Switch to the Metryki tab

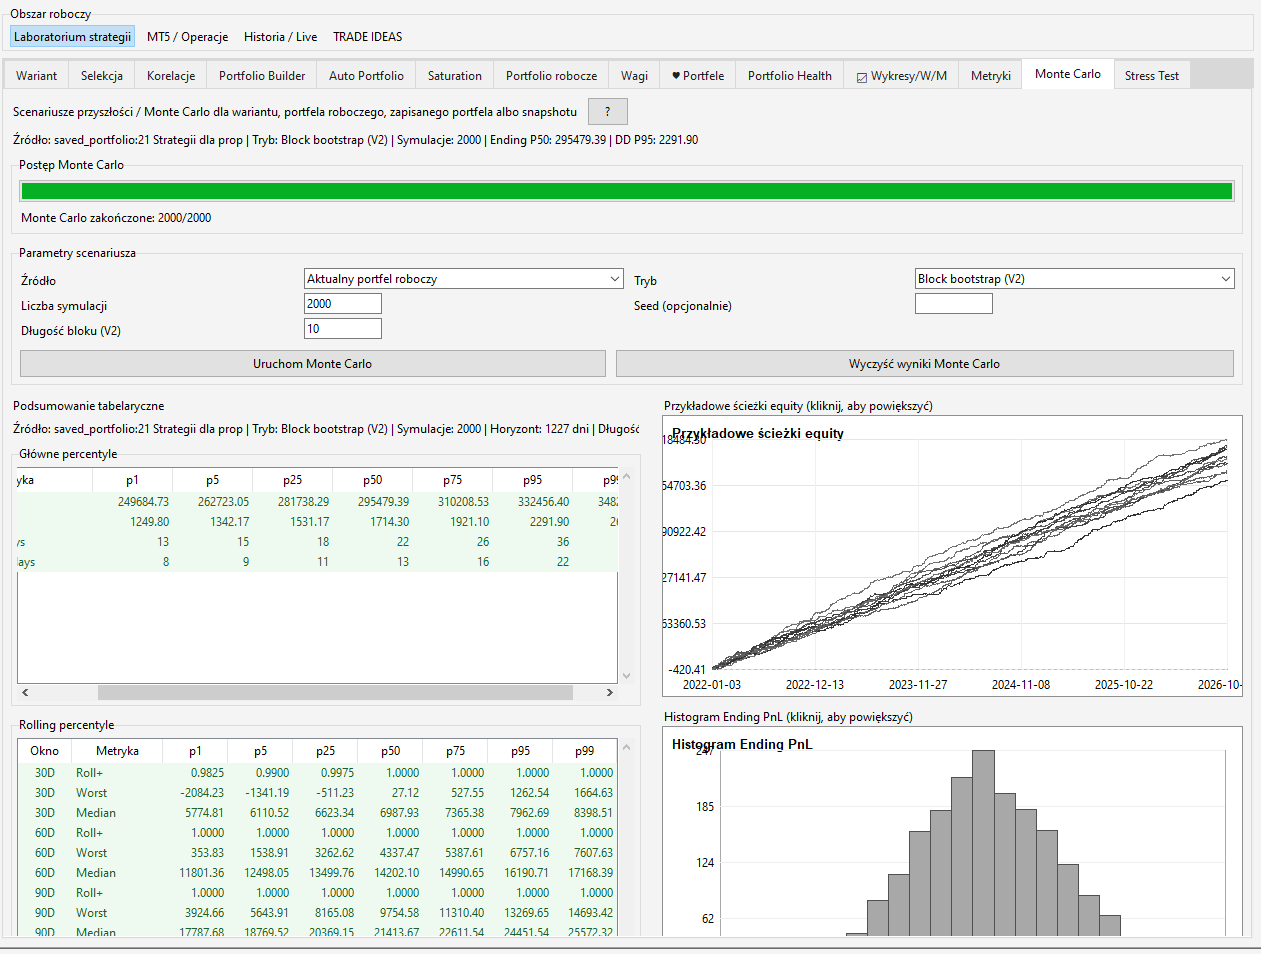pyautogui.click(x=991, y=76)
